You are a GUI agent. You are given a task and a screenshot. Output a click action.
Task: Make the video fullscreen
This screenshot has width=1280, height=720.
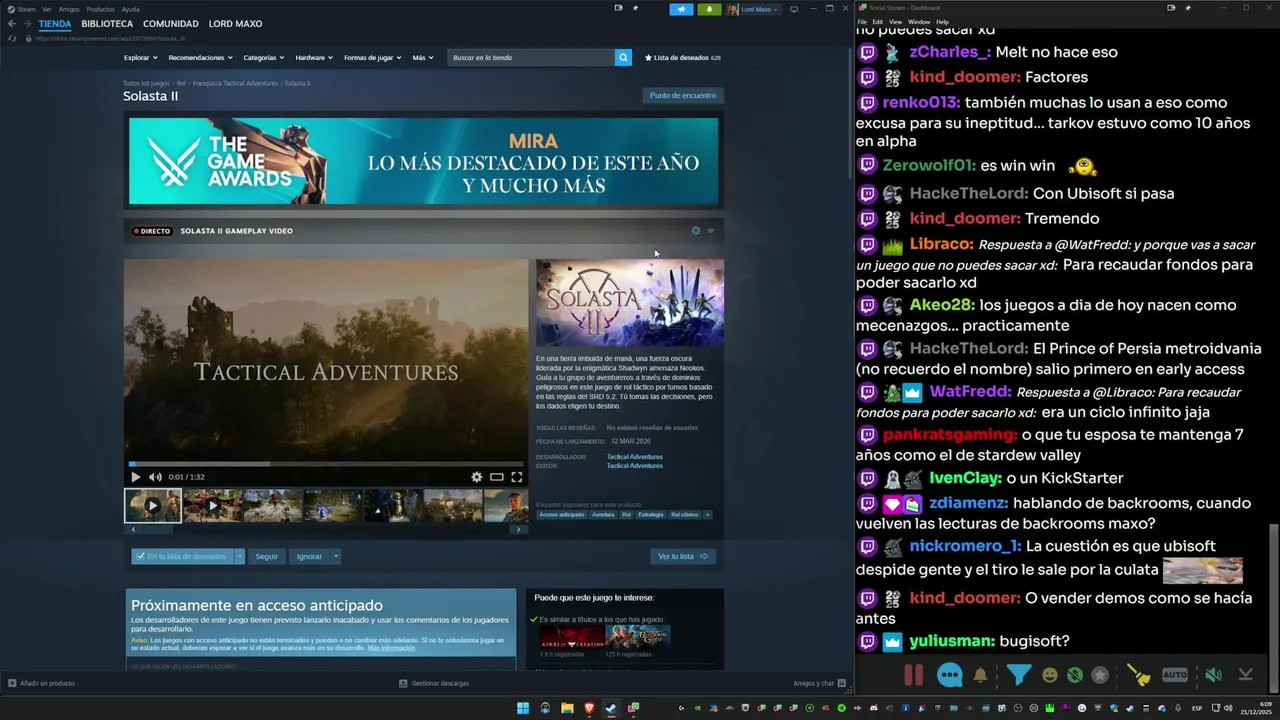coord(517,477)
